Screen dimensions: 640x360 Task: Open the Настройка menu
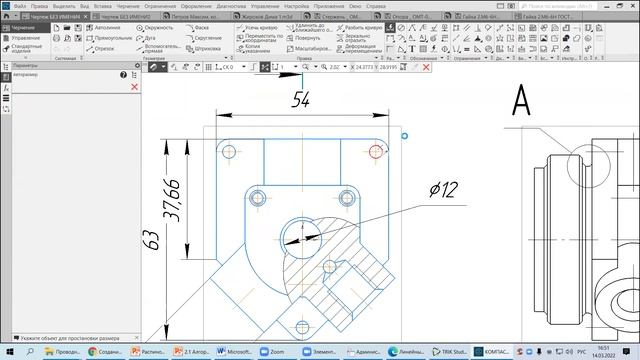click(296, 6)
